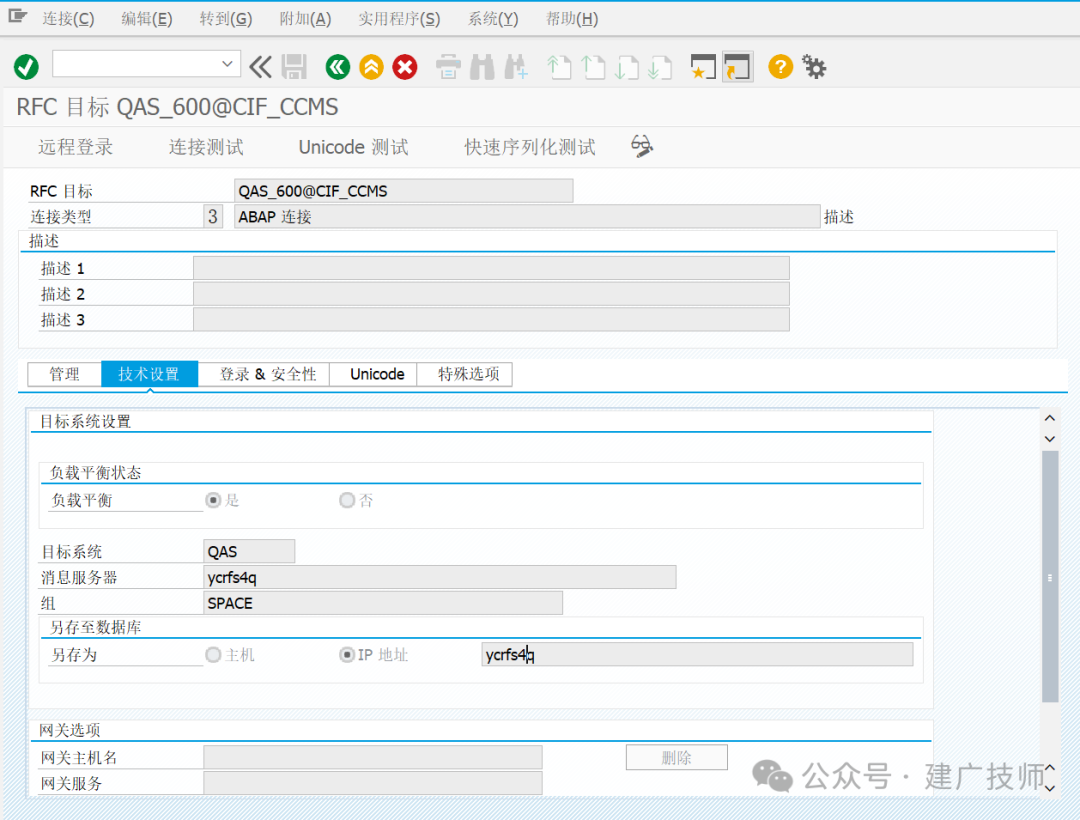This screenshot has height=820, width=1080.
Task: Click the 连接类型 code field showing 3
Action: point(213,217)
